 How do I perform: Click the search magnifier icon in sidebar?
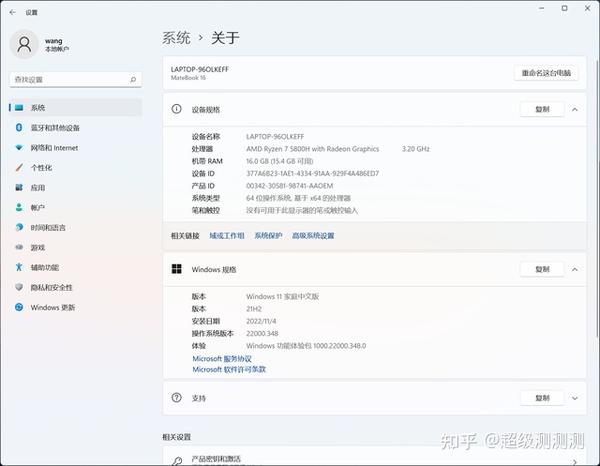(133, 80)
